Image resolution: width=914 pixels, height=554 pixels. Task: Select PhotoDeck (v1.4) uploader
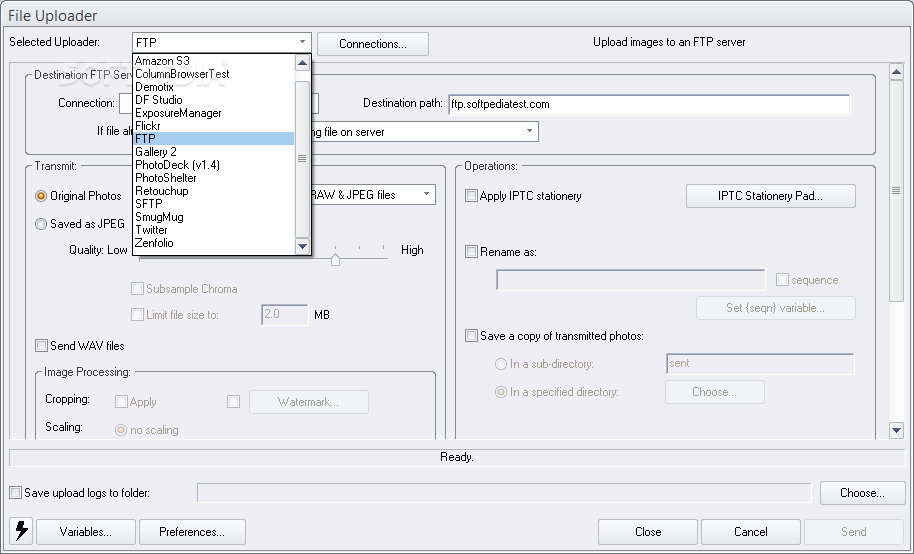click(213, 165)
